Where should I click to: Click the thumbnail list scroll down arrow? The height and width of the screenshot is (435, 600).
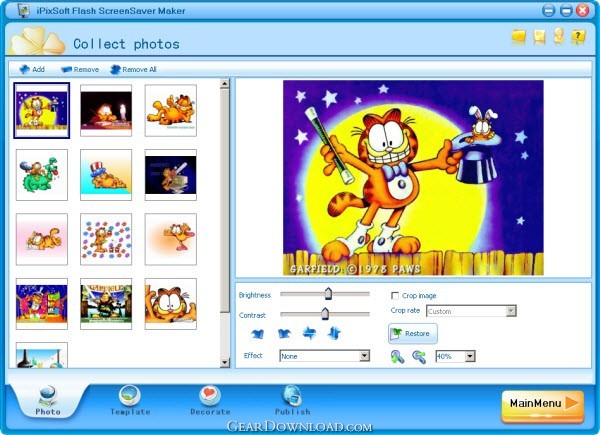click(x=225, y=362)
